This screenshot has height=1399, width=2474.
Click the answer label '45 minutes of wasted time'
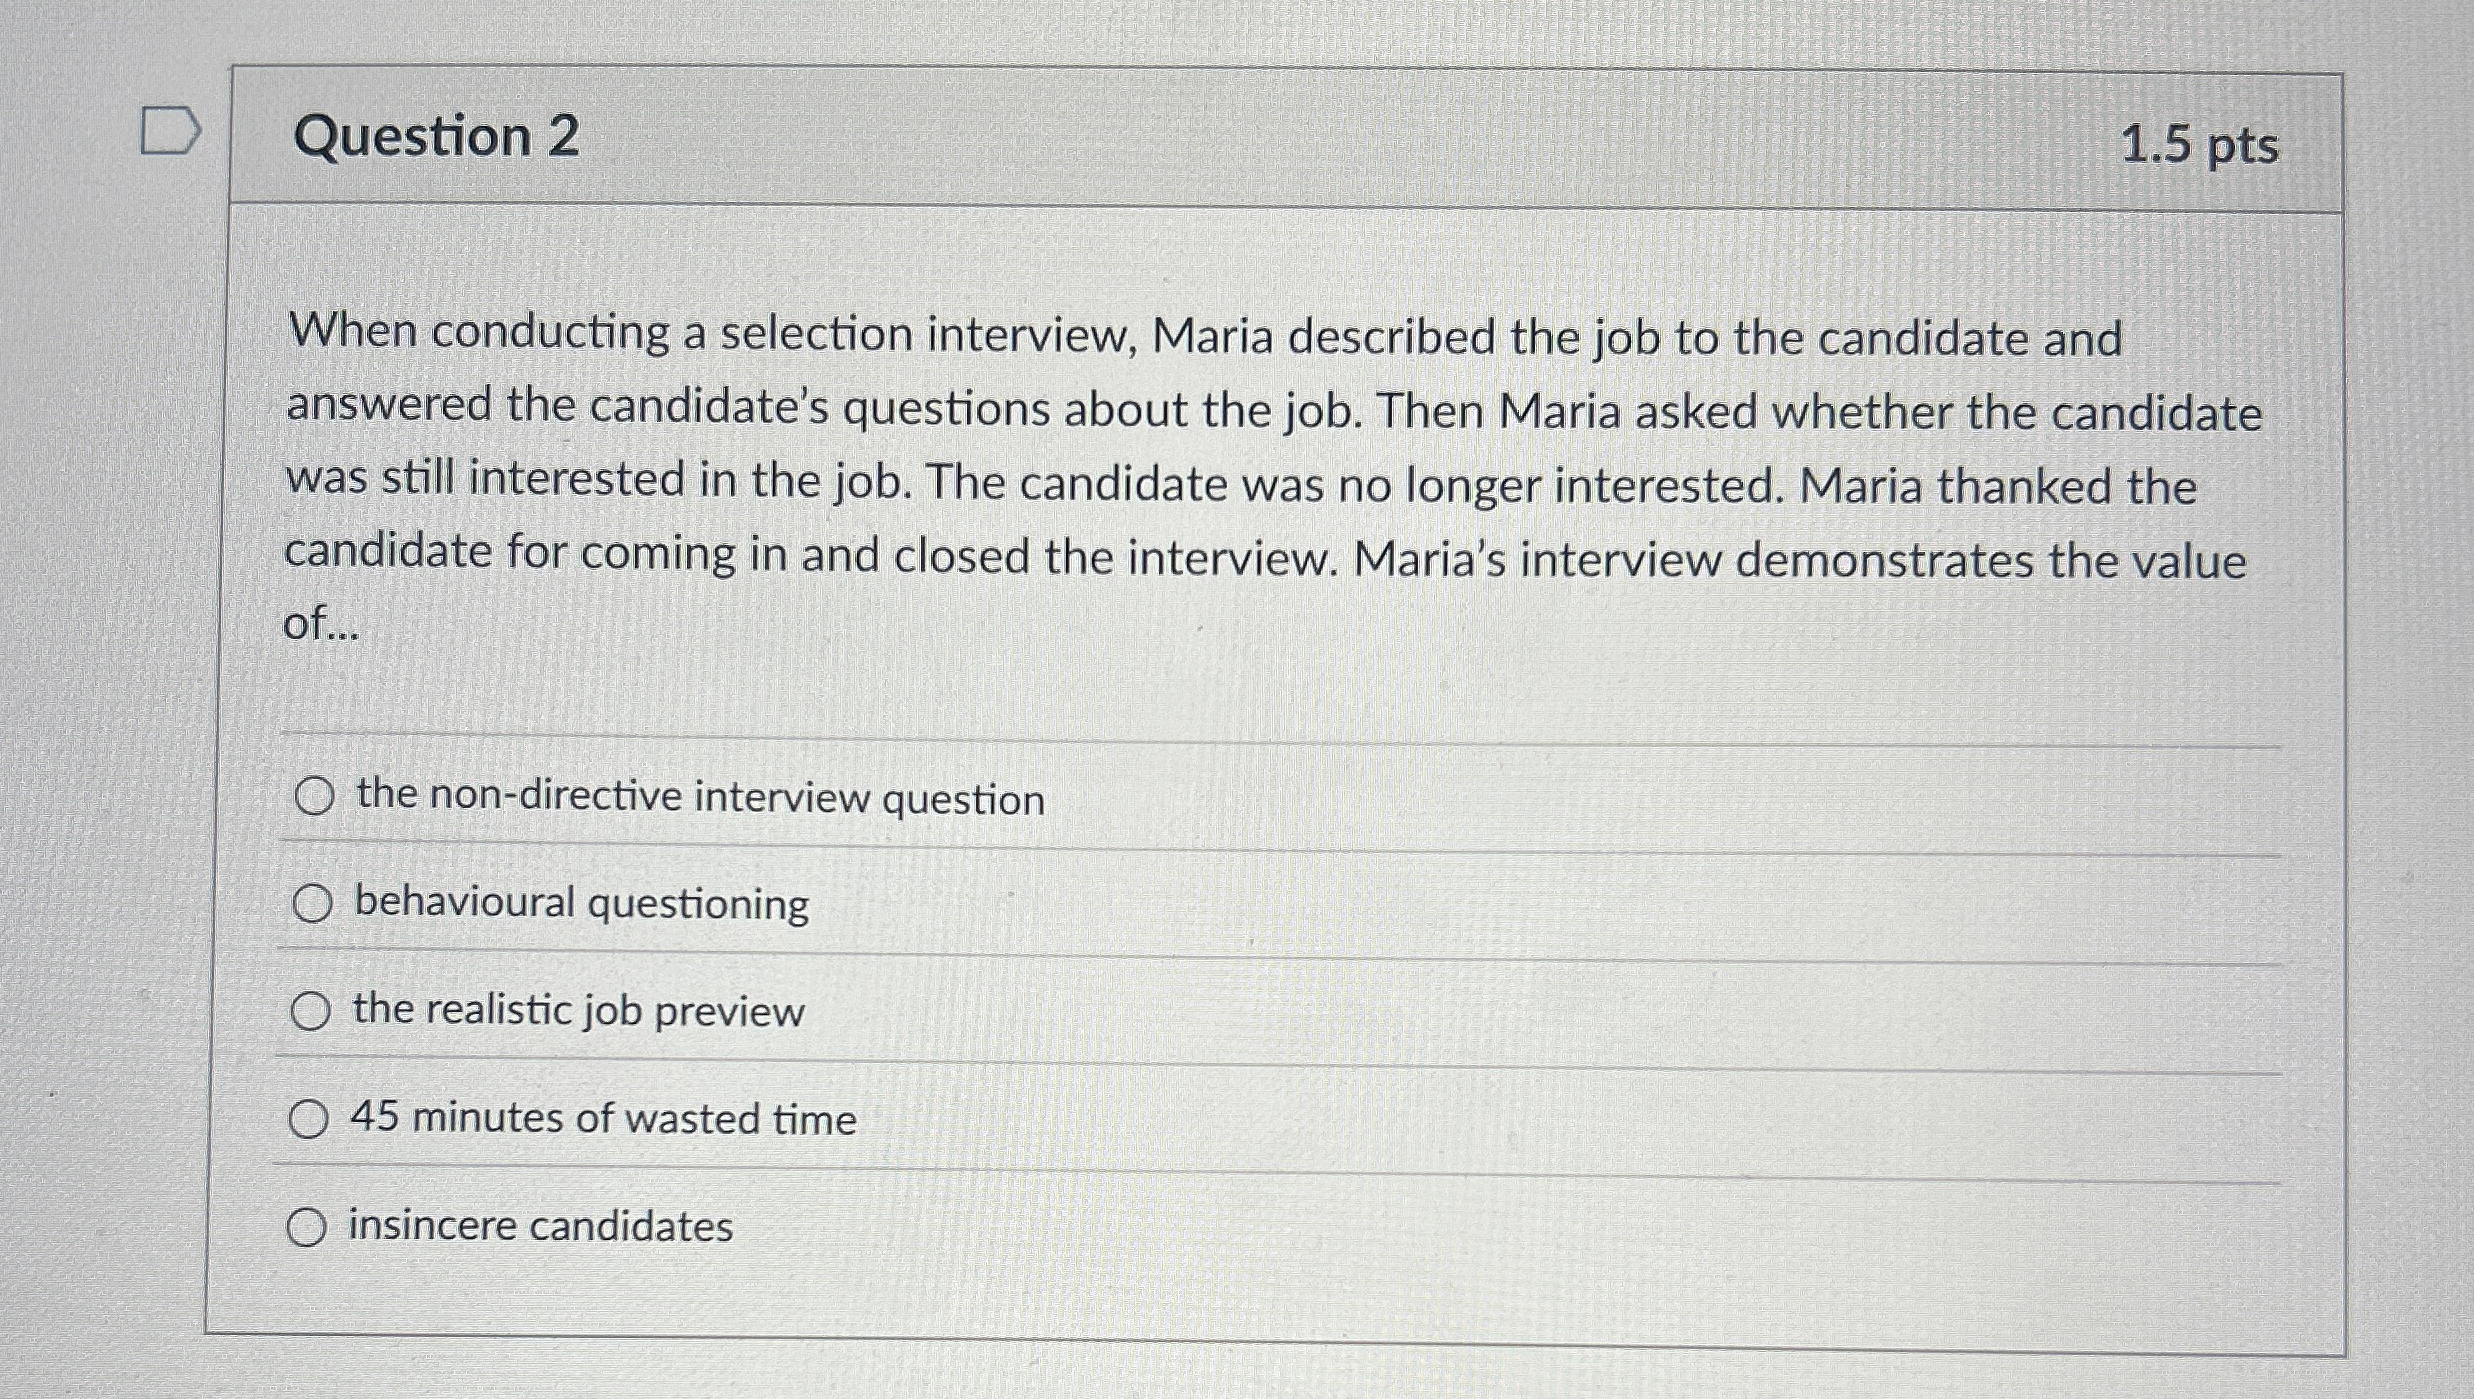click(601, 1121)
